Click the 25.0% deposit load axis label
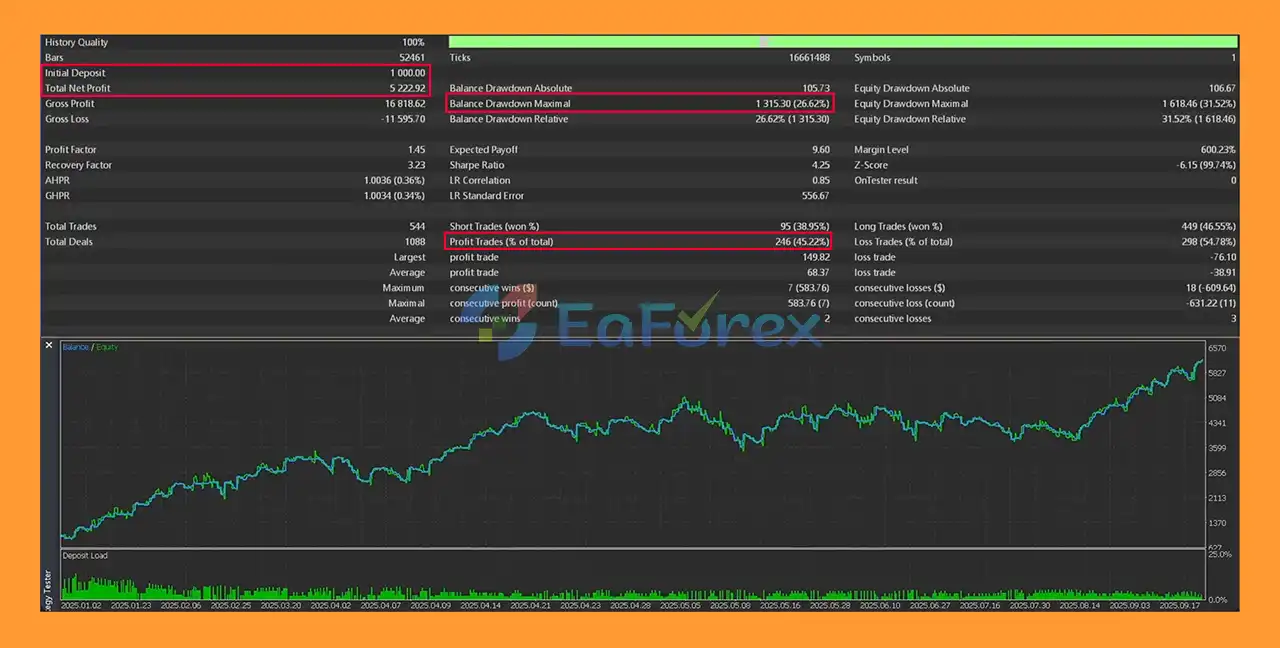 pos(1220,554)
